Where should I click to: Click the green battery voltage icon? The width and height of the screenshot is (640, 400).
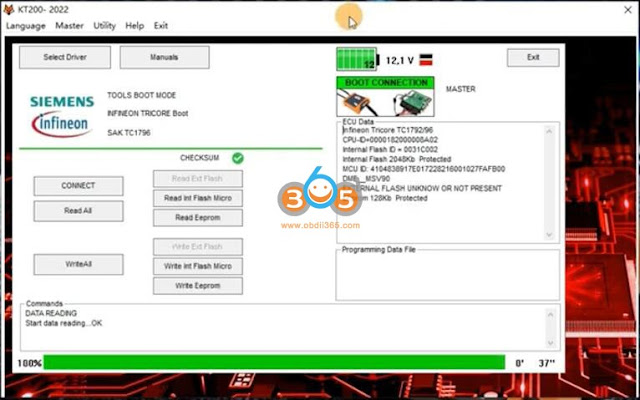(358, 60)
